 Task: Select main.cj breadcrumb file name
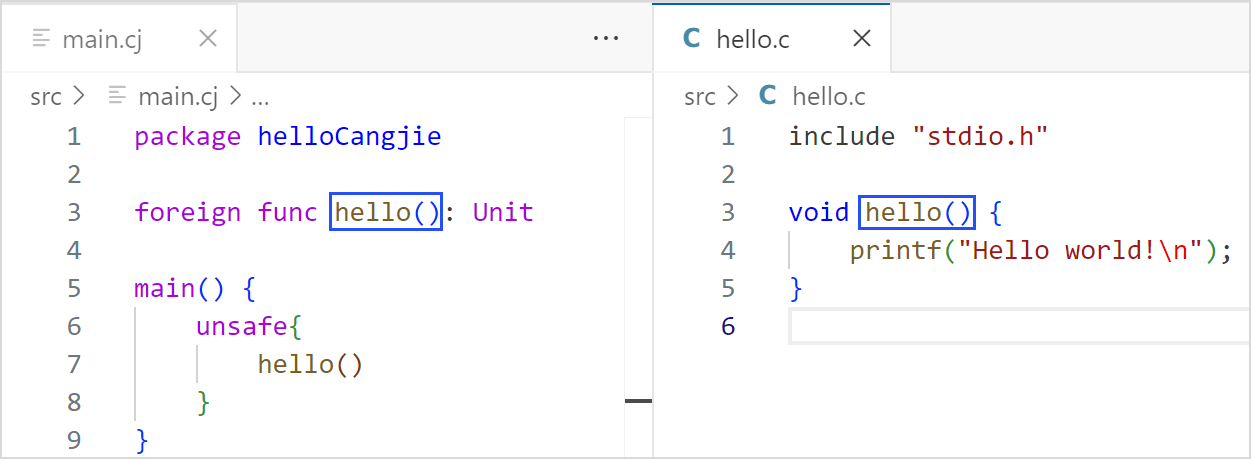point(178,96)
